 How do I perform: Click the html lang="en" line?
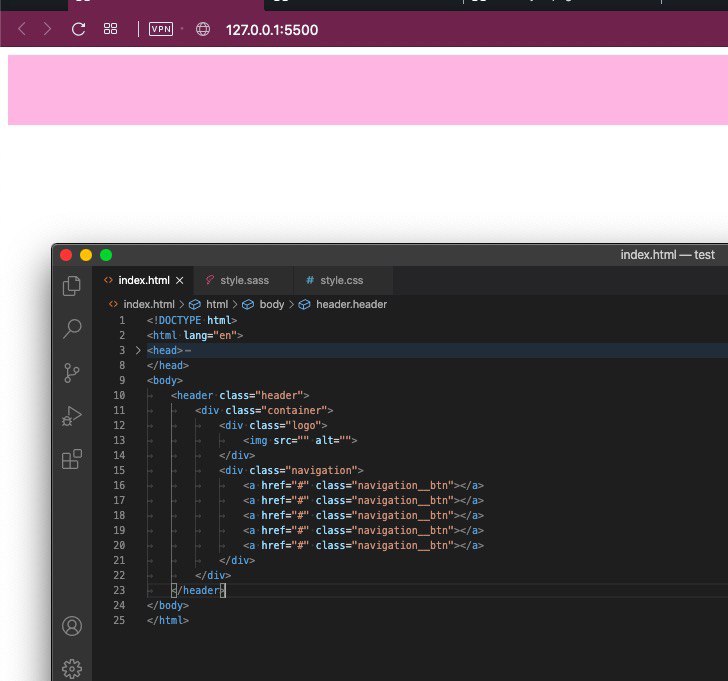[x=195, y=335]
